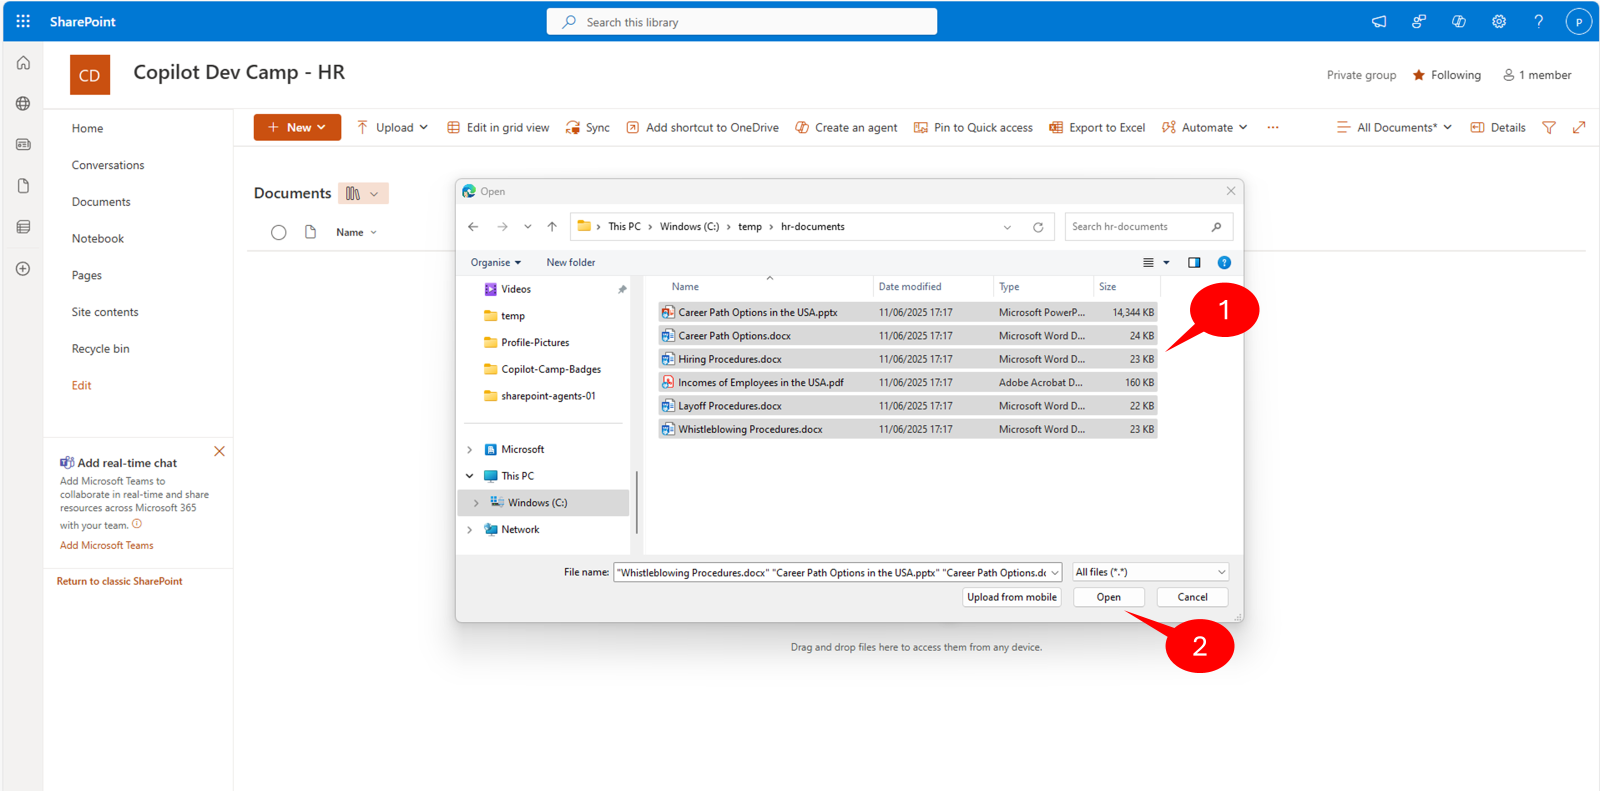
Task: Click Add shortcut to OneDrive
Action: click(x=702, y=127)
